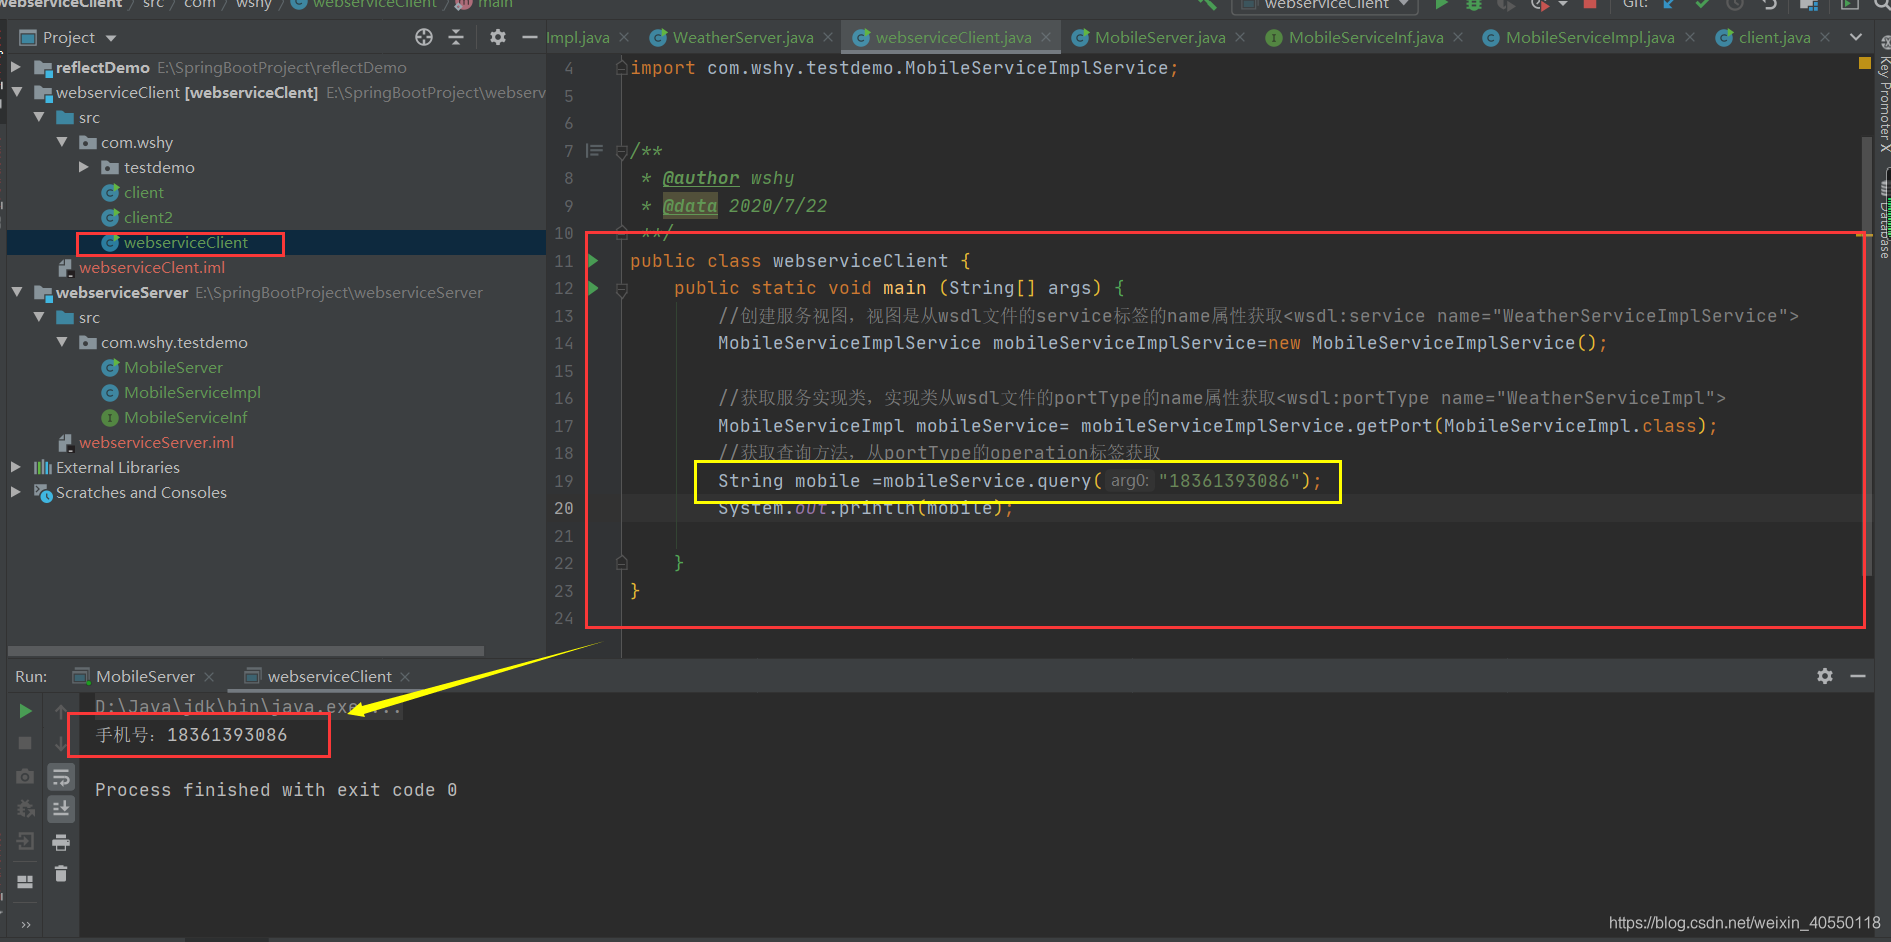1891x942 pixels.
Task: Click the red Stop button in top toolbar
Action: pos(1590,4)
